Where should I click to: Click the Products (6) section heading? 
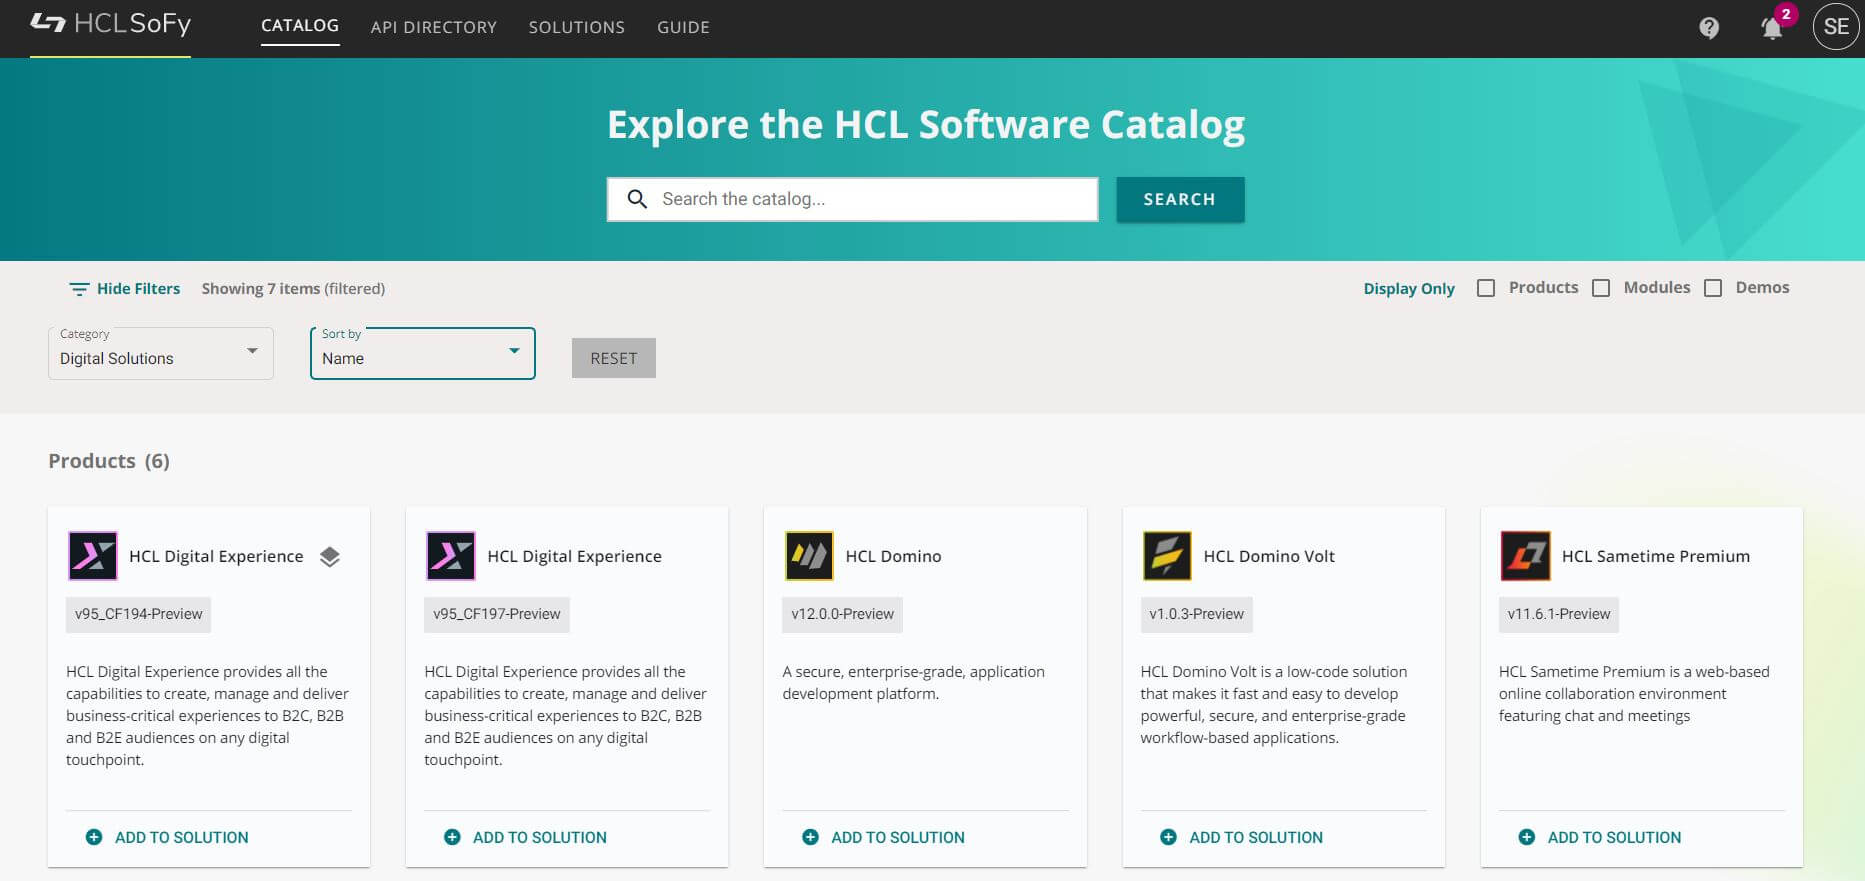pos(109,461)
